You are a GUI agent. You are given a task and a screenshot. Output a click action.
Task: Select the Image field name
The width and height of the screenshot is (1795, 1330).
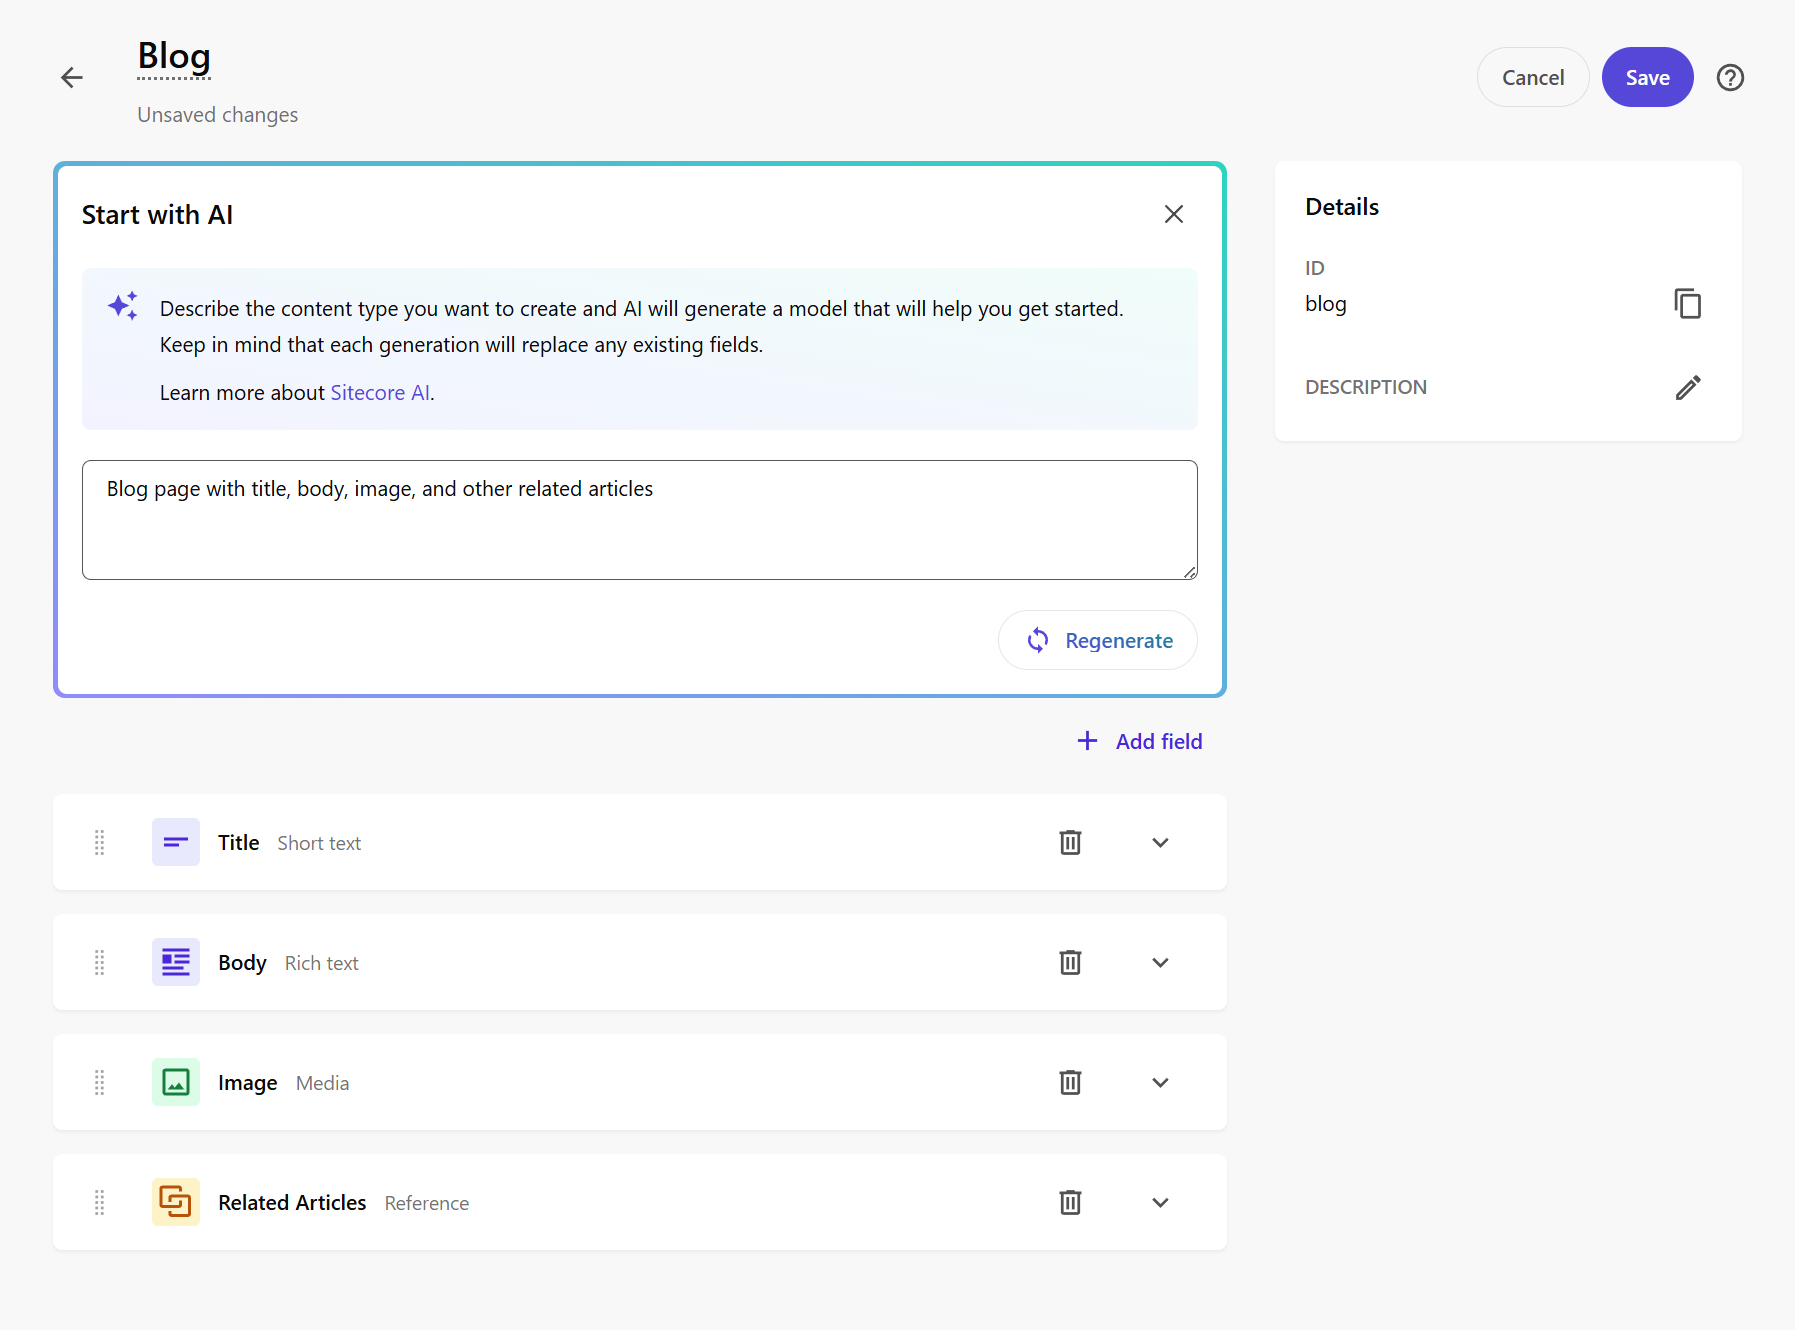coord(248,1083)
